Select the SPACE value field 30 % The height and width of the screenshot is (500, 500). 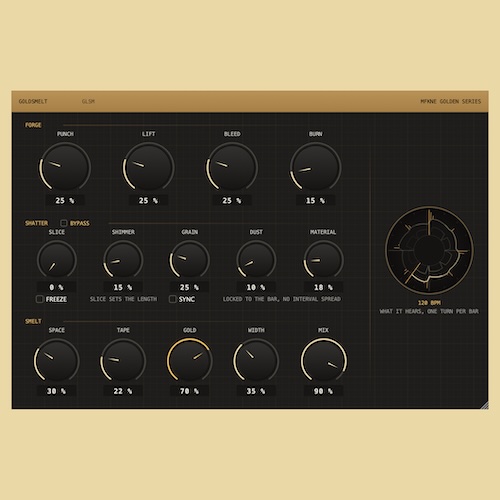(57, 391)
